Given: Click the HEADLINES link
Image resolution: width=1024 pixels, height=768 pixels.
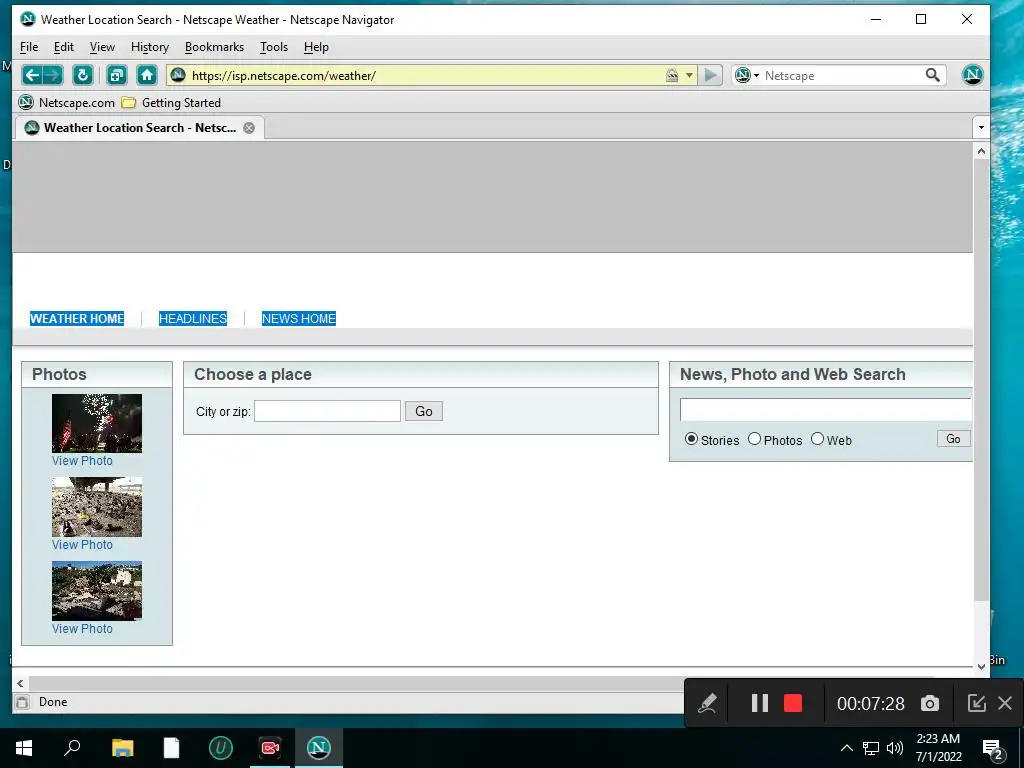Looking at the screenshot, I should click(193, 319).
